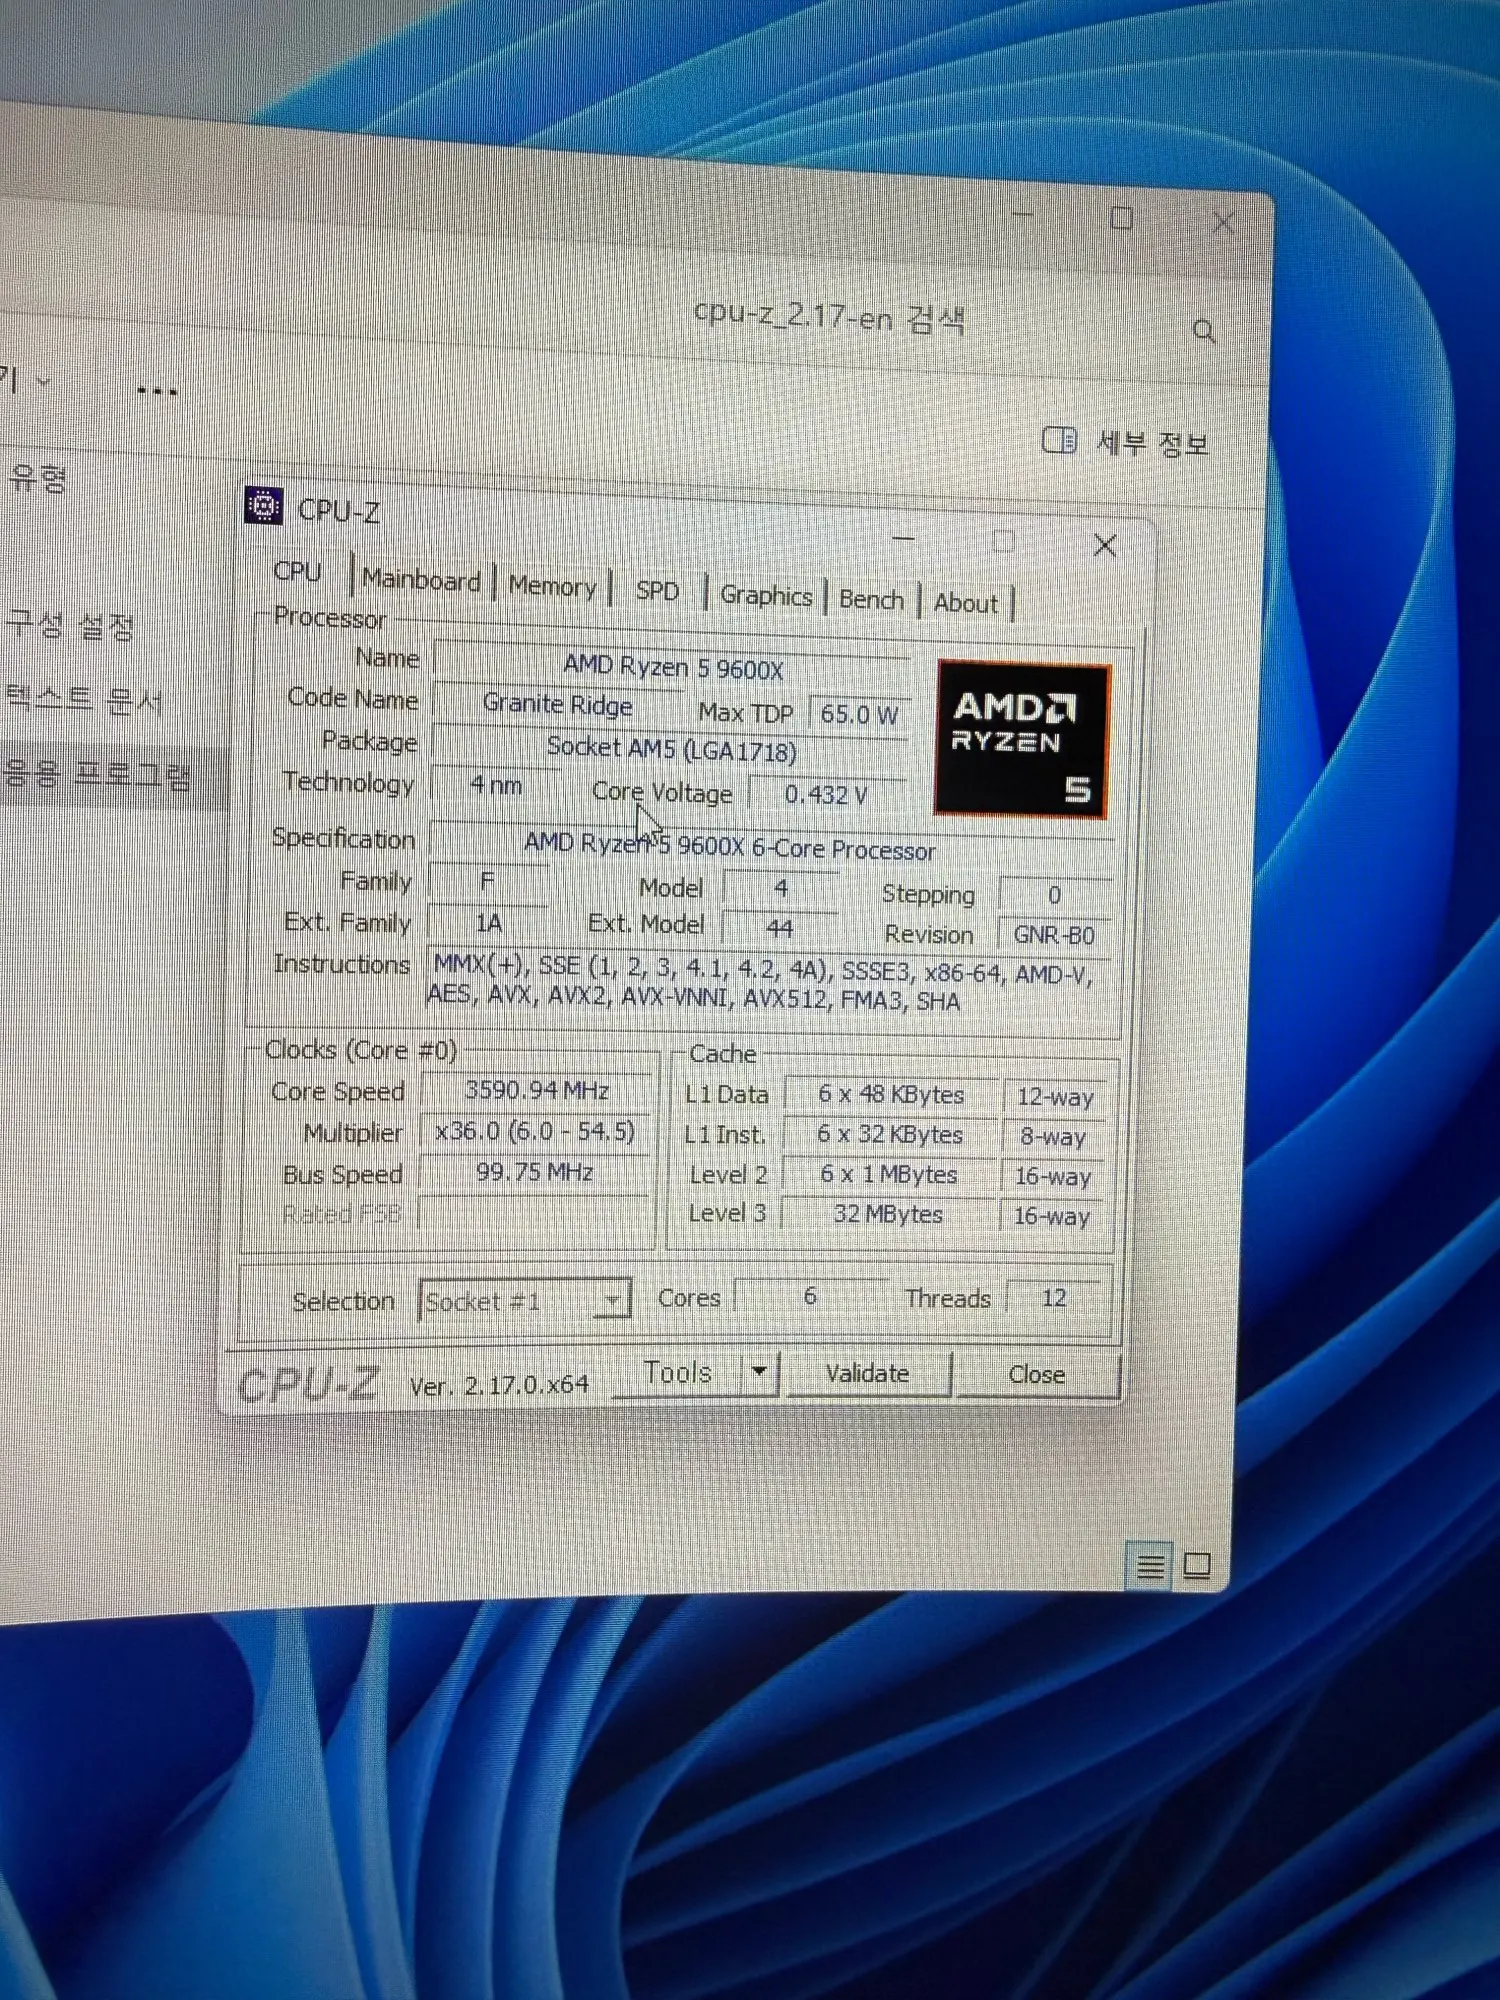The image size is (1500, 2000).
Task: Open the details pane icon in Explorer
Action: coord(1059,440)
